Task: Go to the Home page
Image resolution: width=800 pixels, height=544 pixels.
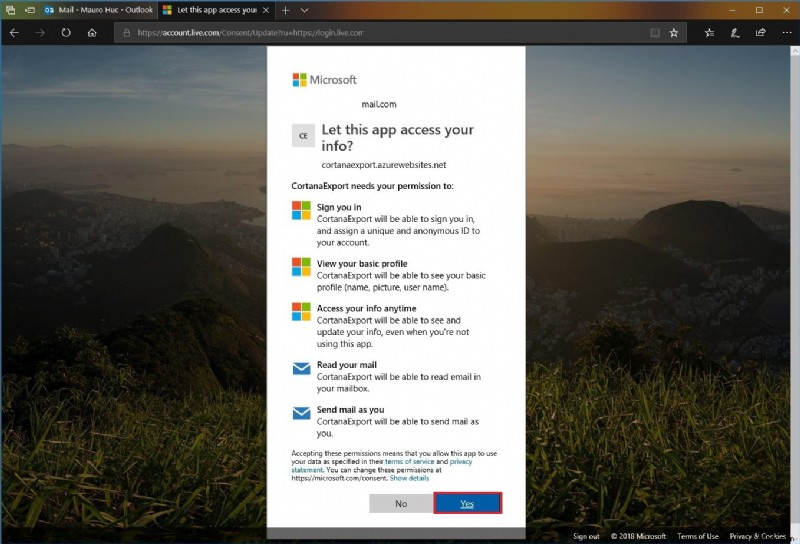Action: tap(92, 33)
